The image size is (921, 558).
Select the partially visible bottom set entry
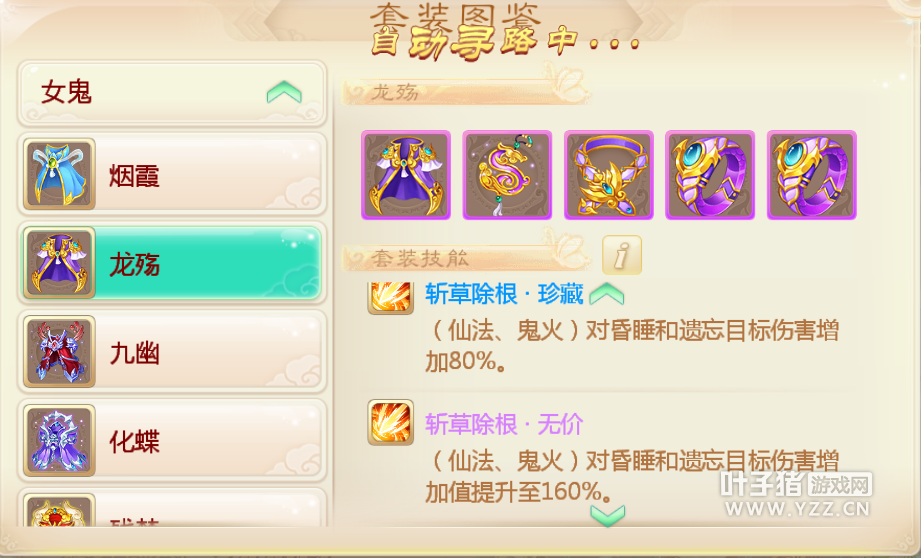pyautogui.click(x=172, y=508)
